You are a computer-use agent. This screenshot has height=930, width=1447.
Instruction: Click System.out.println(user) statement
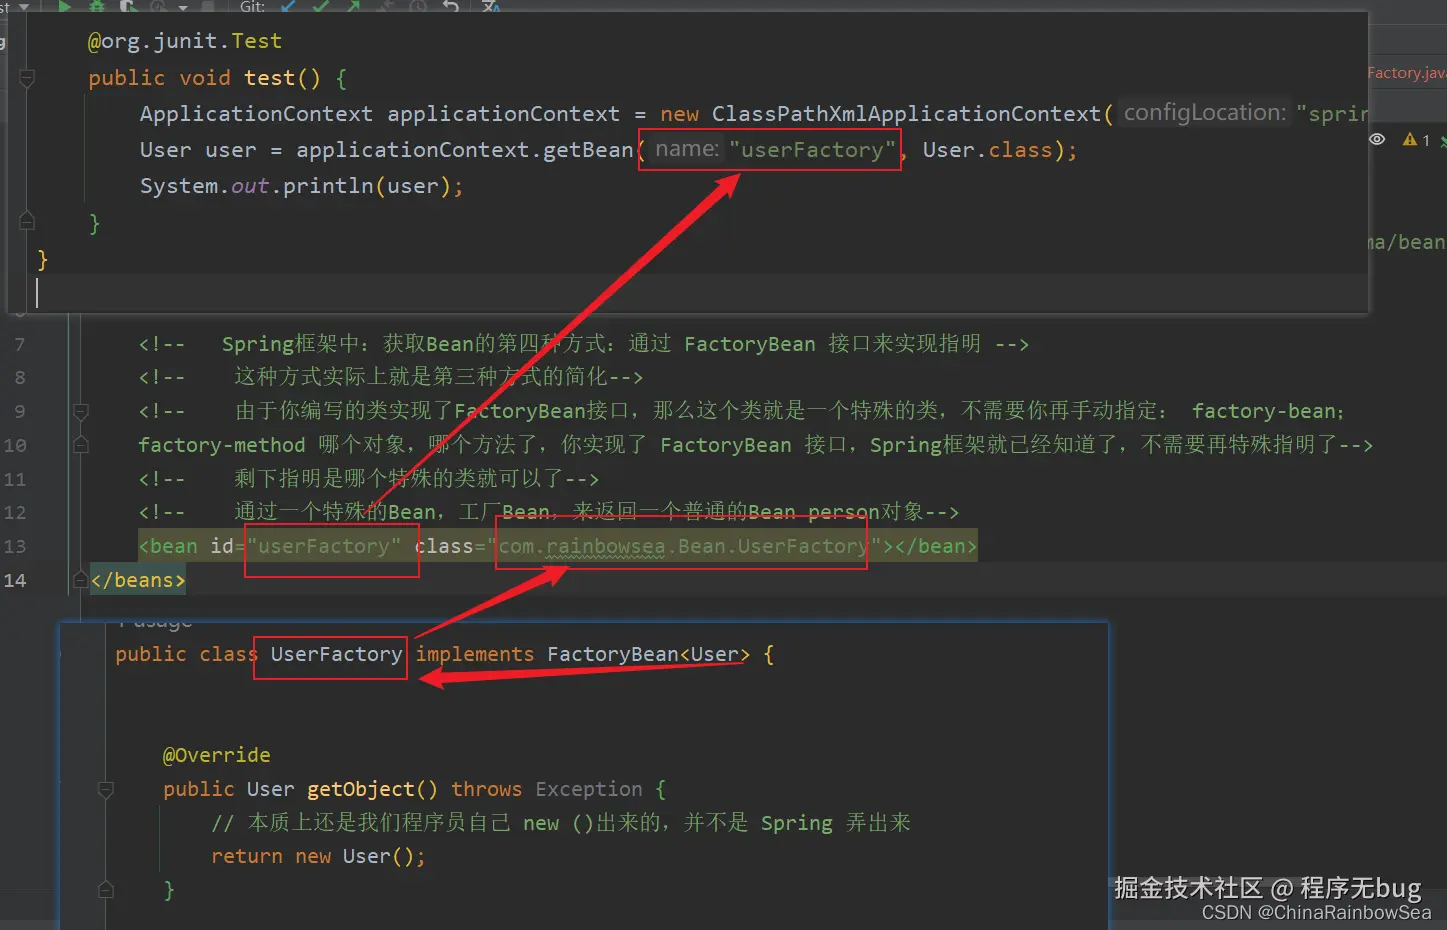[x=301, y=186]
